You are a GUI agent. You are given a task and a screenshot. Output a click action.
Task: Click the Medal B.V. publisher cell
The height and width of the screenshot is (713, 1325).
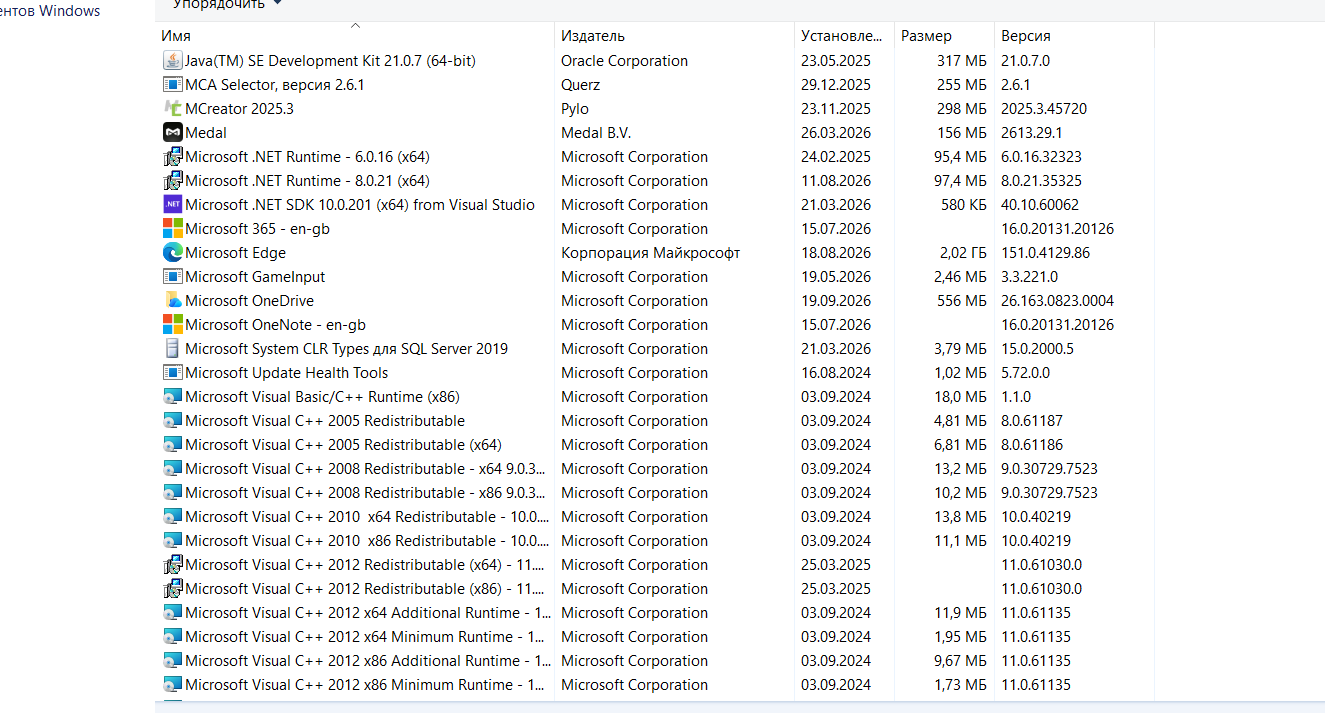click(596, 133)
